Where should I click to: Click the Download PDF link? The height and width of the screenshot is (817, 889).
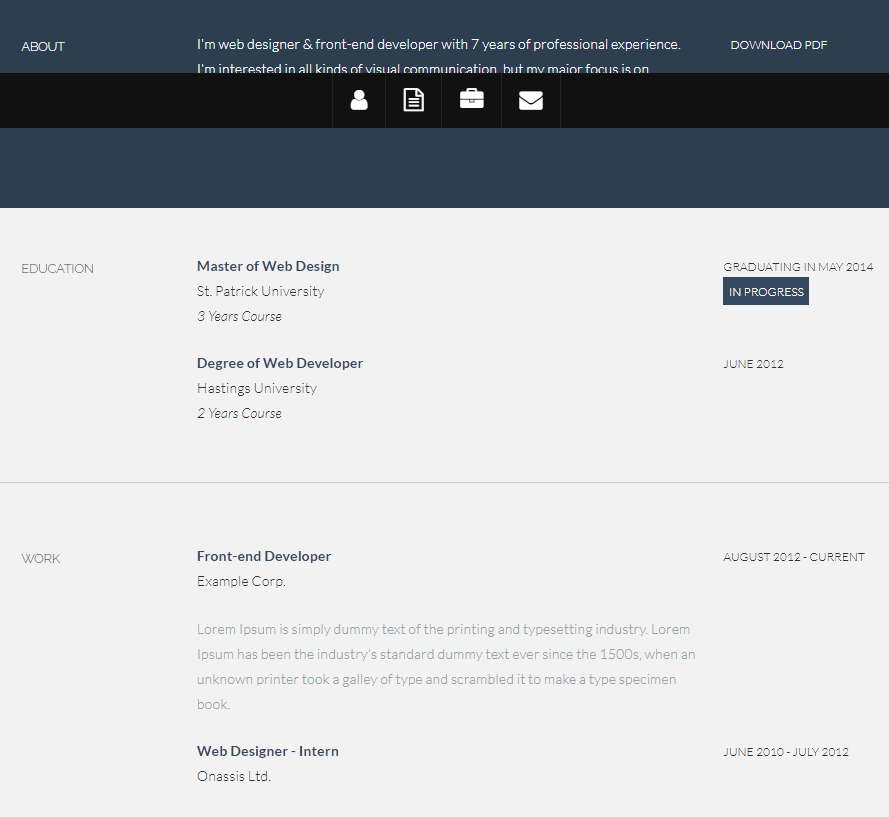pyautogui.click(x=778, y=45)
